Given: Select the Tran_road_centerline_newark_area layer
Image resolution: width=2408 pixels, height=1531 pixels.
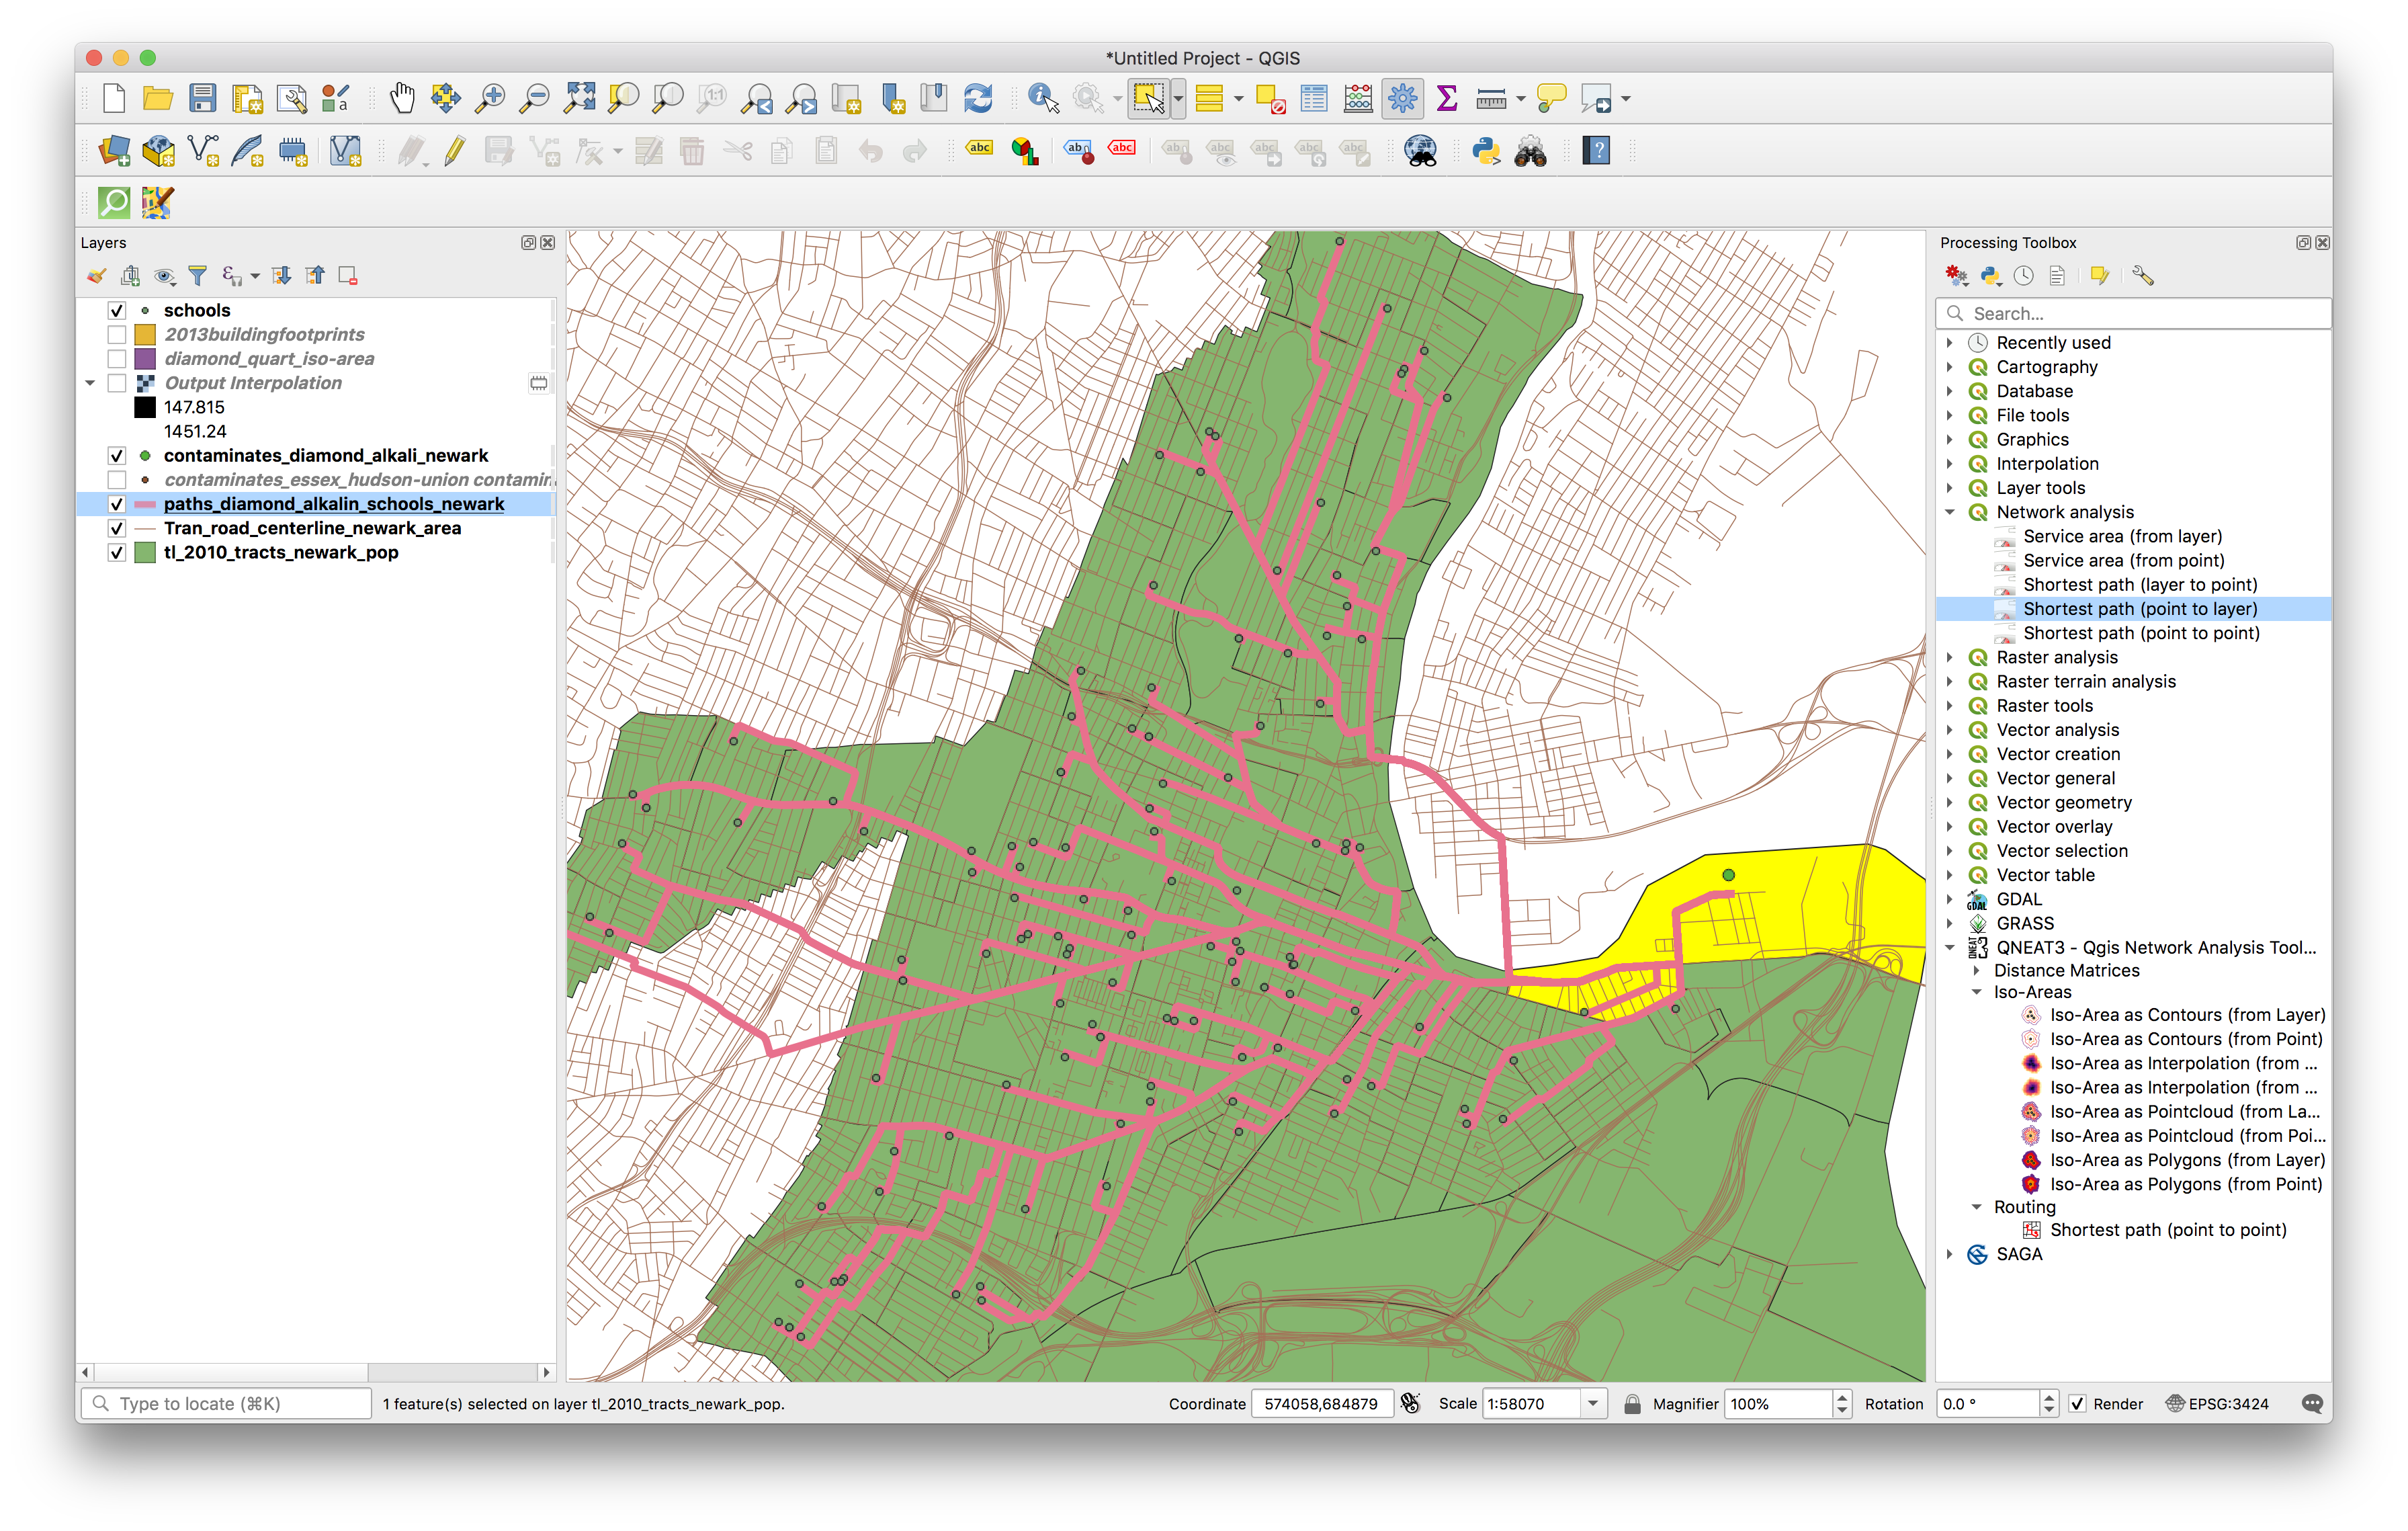Looking at the screenshot, I should coord(312,528).
